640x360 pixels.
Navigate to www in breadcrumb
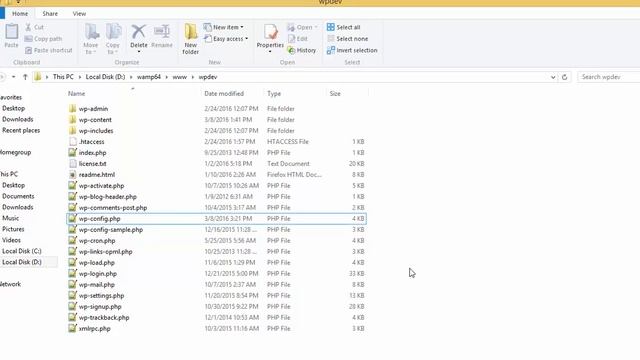180,77
